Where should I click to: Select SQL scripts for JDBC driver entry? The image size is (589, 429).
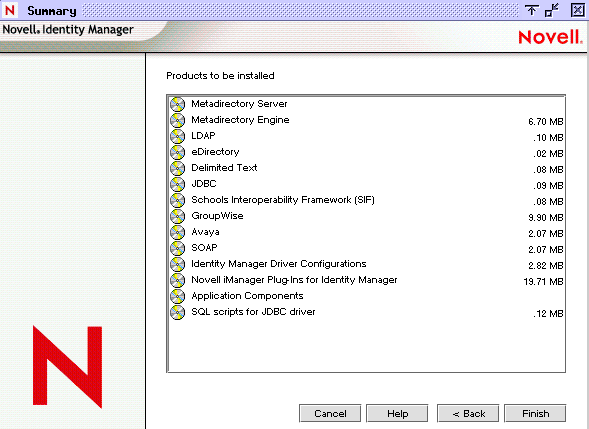253,312
